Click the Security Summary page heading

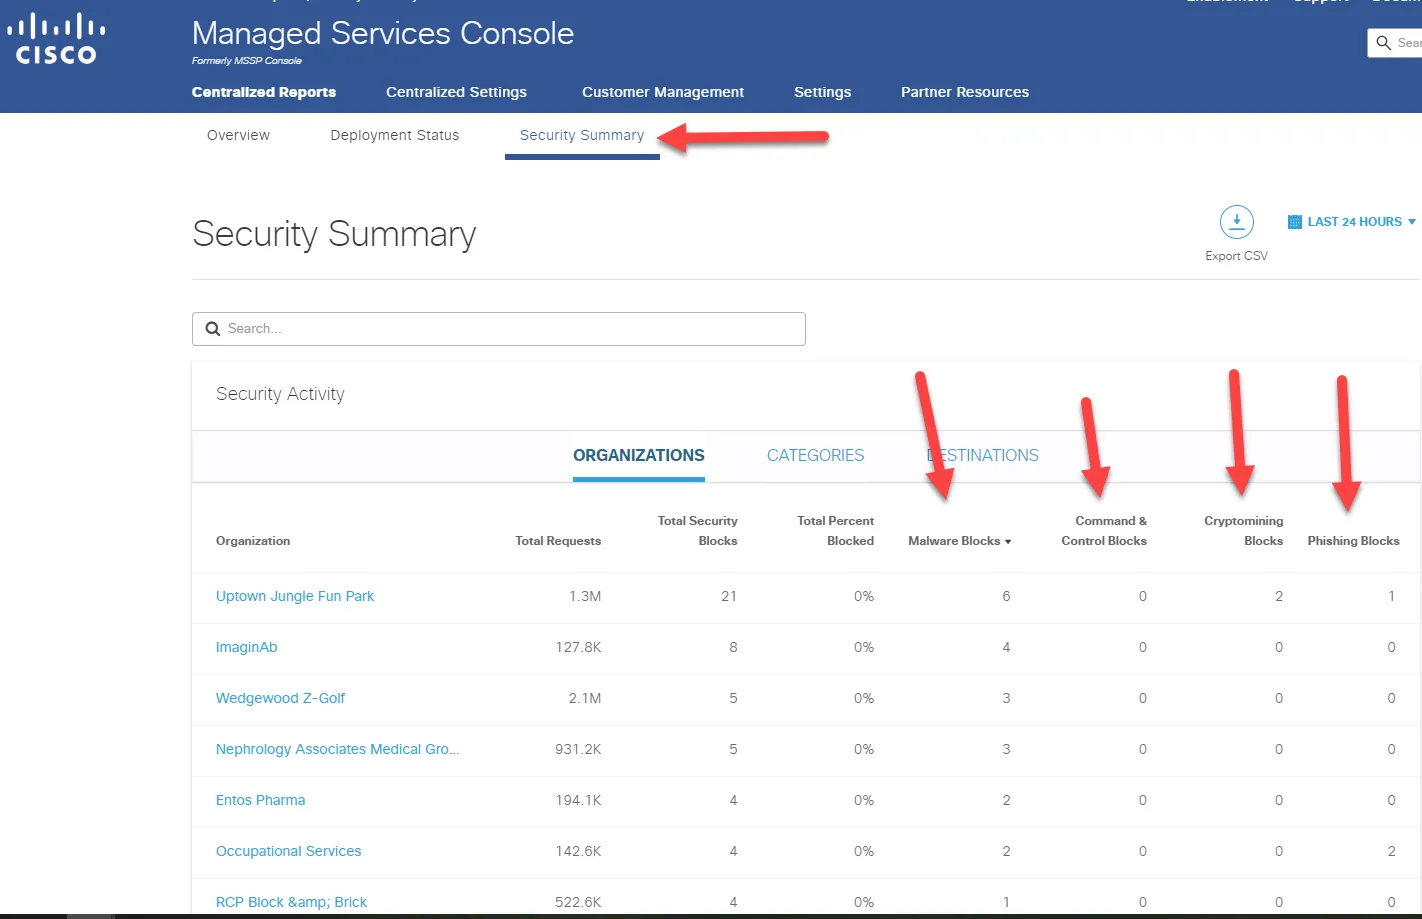click(334, 234)
